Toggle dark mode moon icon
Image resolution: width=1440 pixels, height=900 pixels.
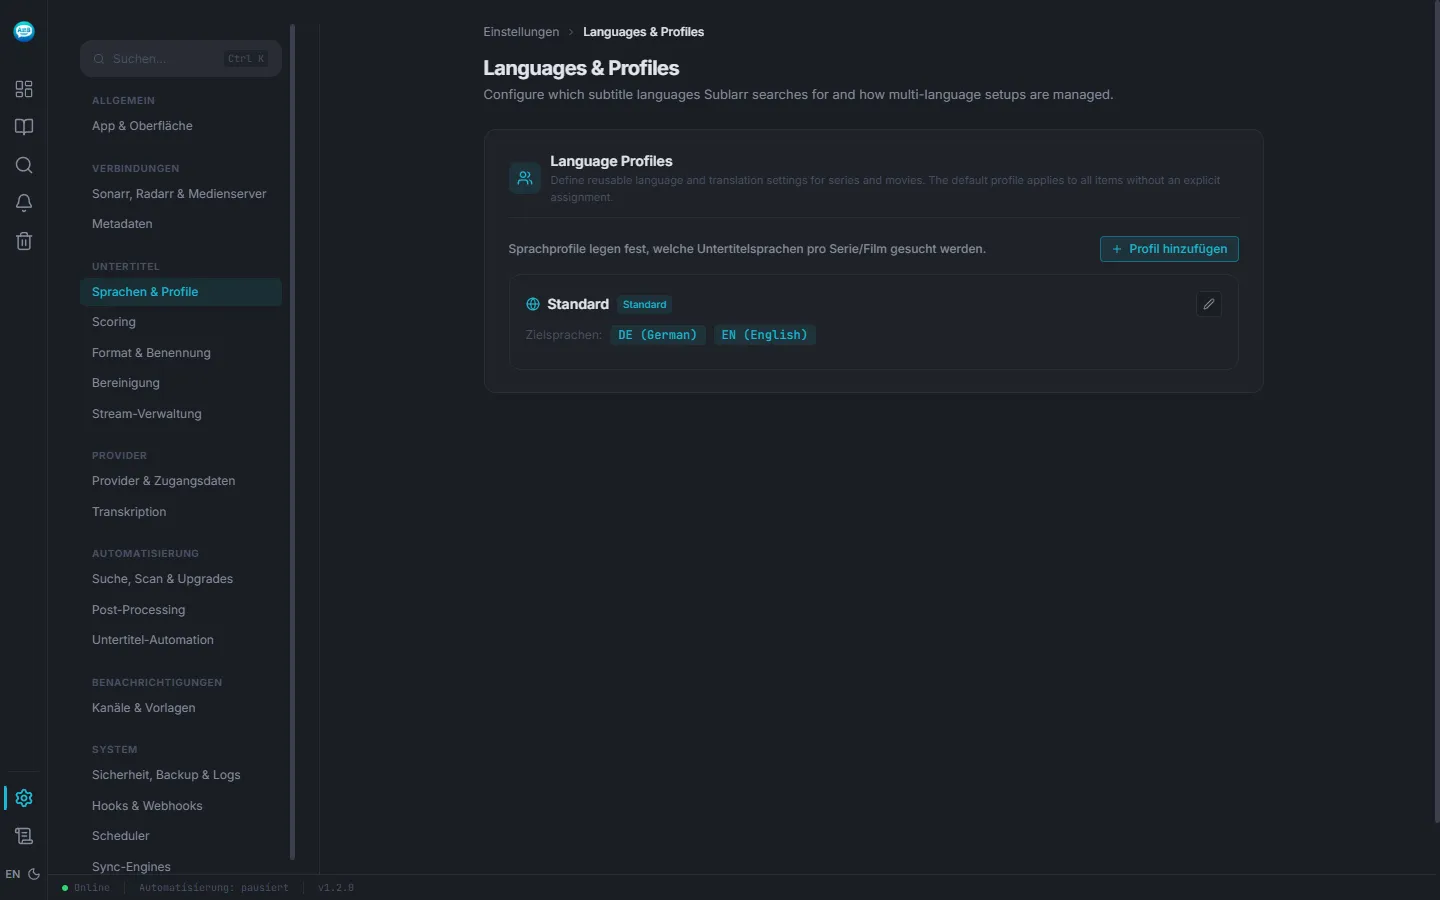(34, 874)
